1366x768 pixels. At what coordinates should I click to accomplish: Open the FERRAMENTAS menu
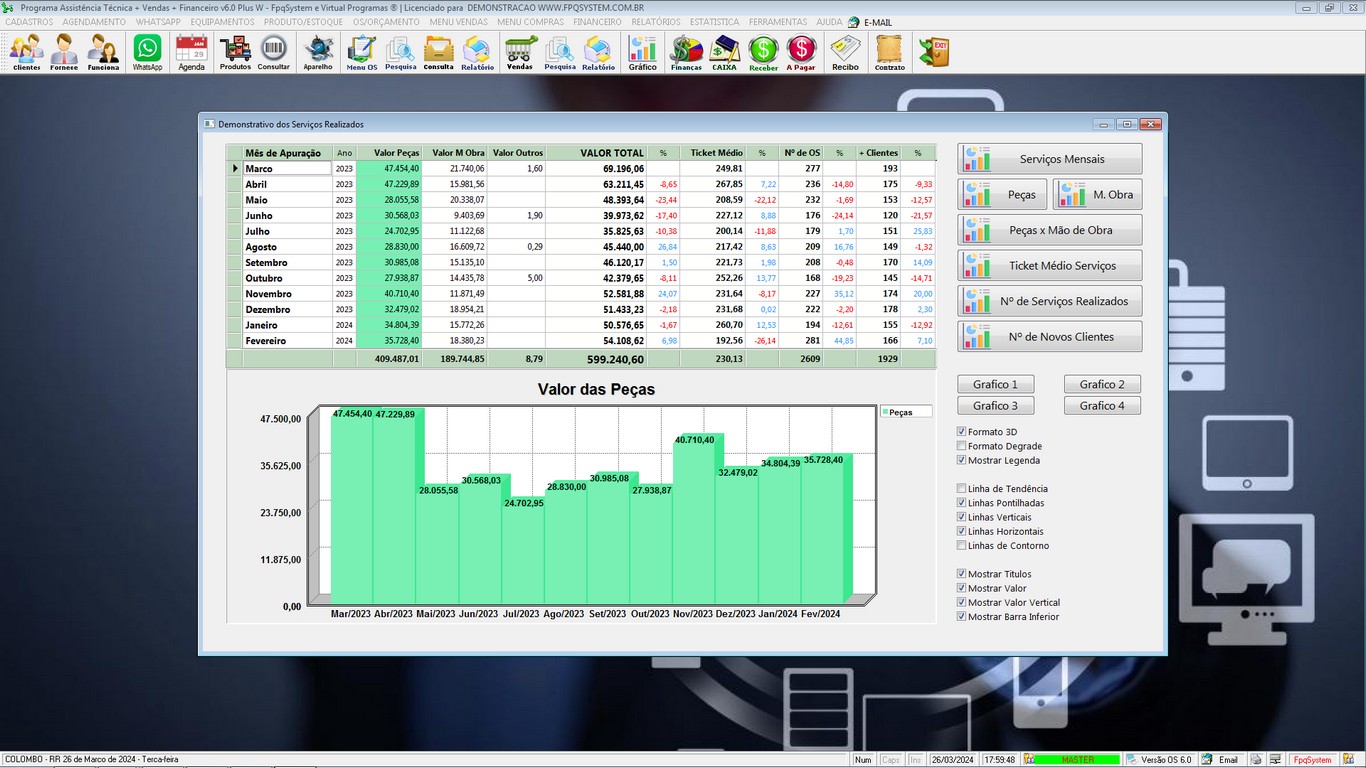(777, 22)
